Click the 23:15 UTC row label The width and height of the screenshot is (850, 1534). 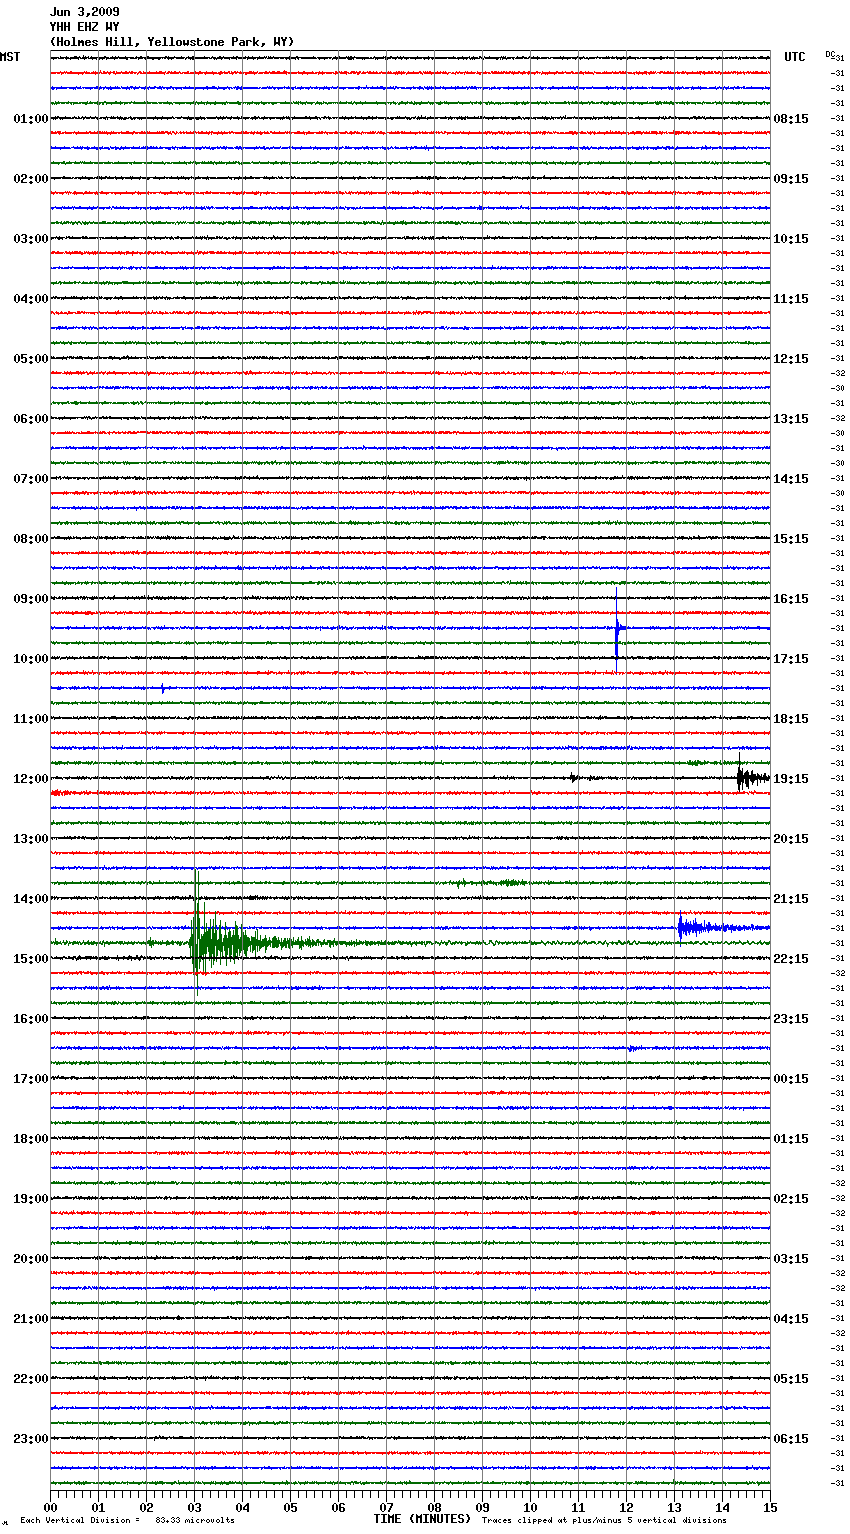point(791,1019)
